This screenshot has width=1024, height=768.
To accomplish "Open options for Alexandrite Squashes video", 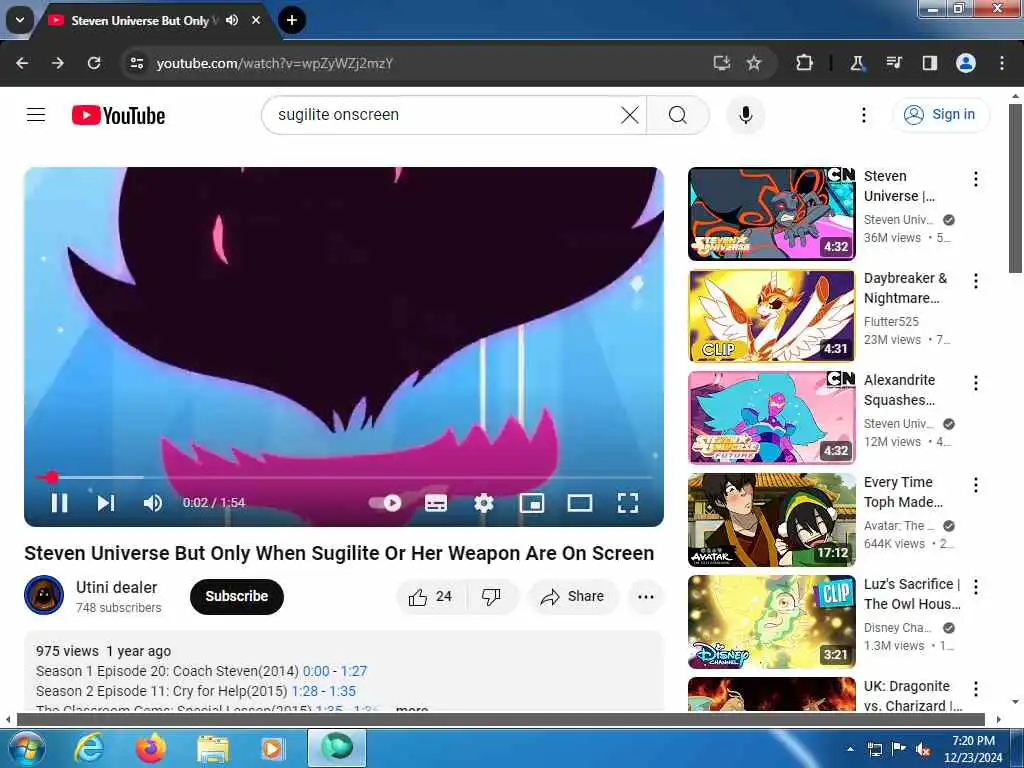I will click(975, 383).
